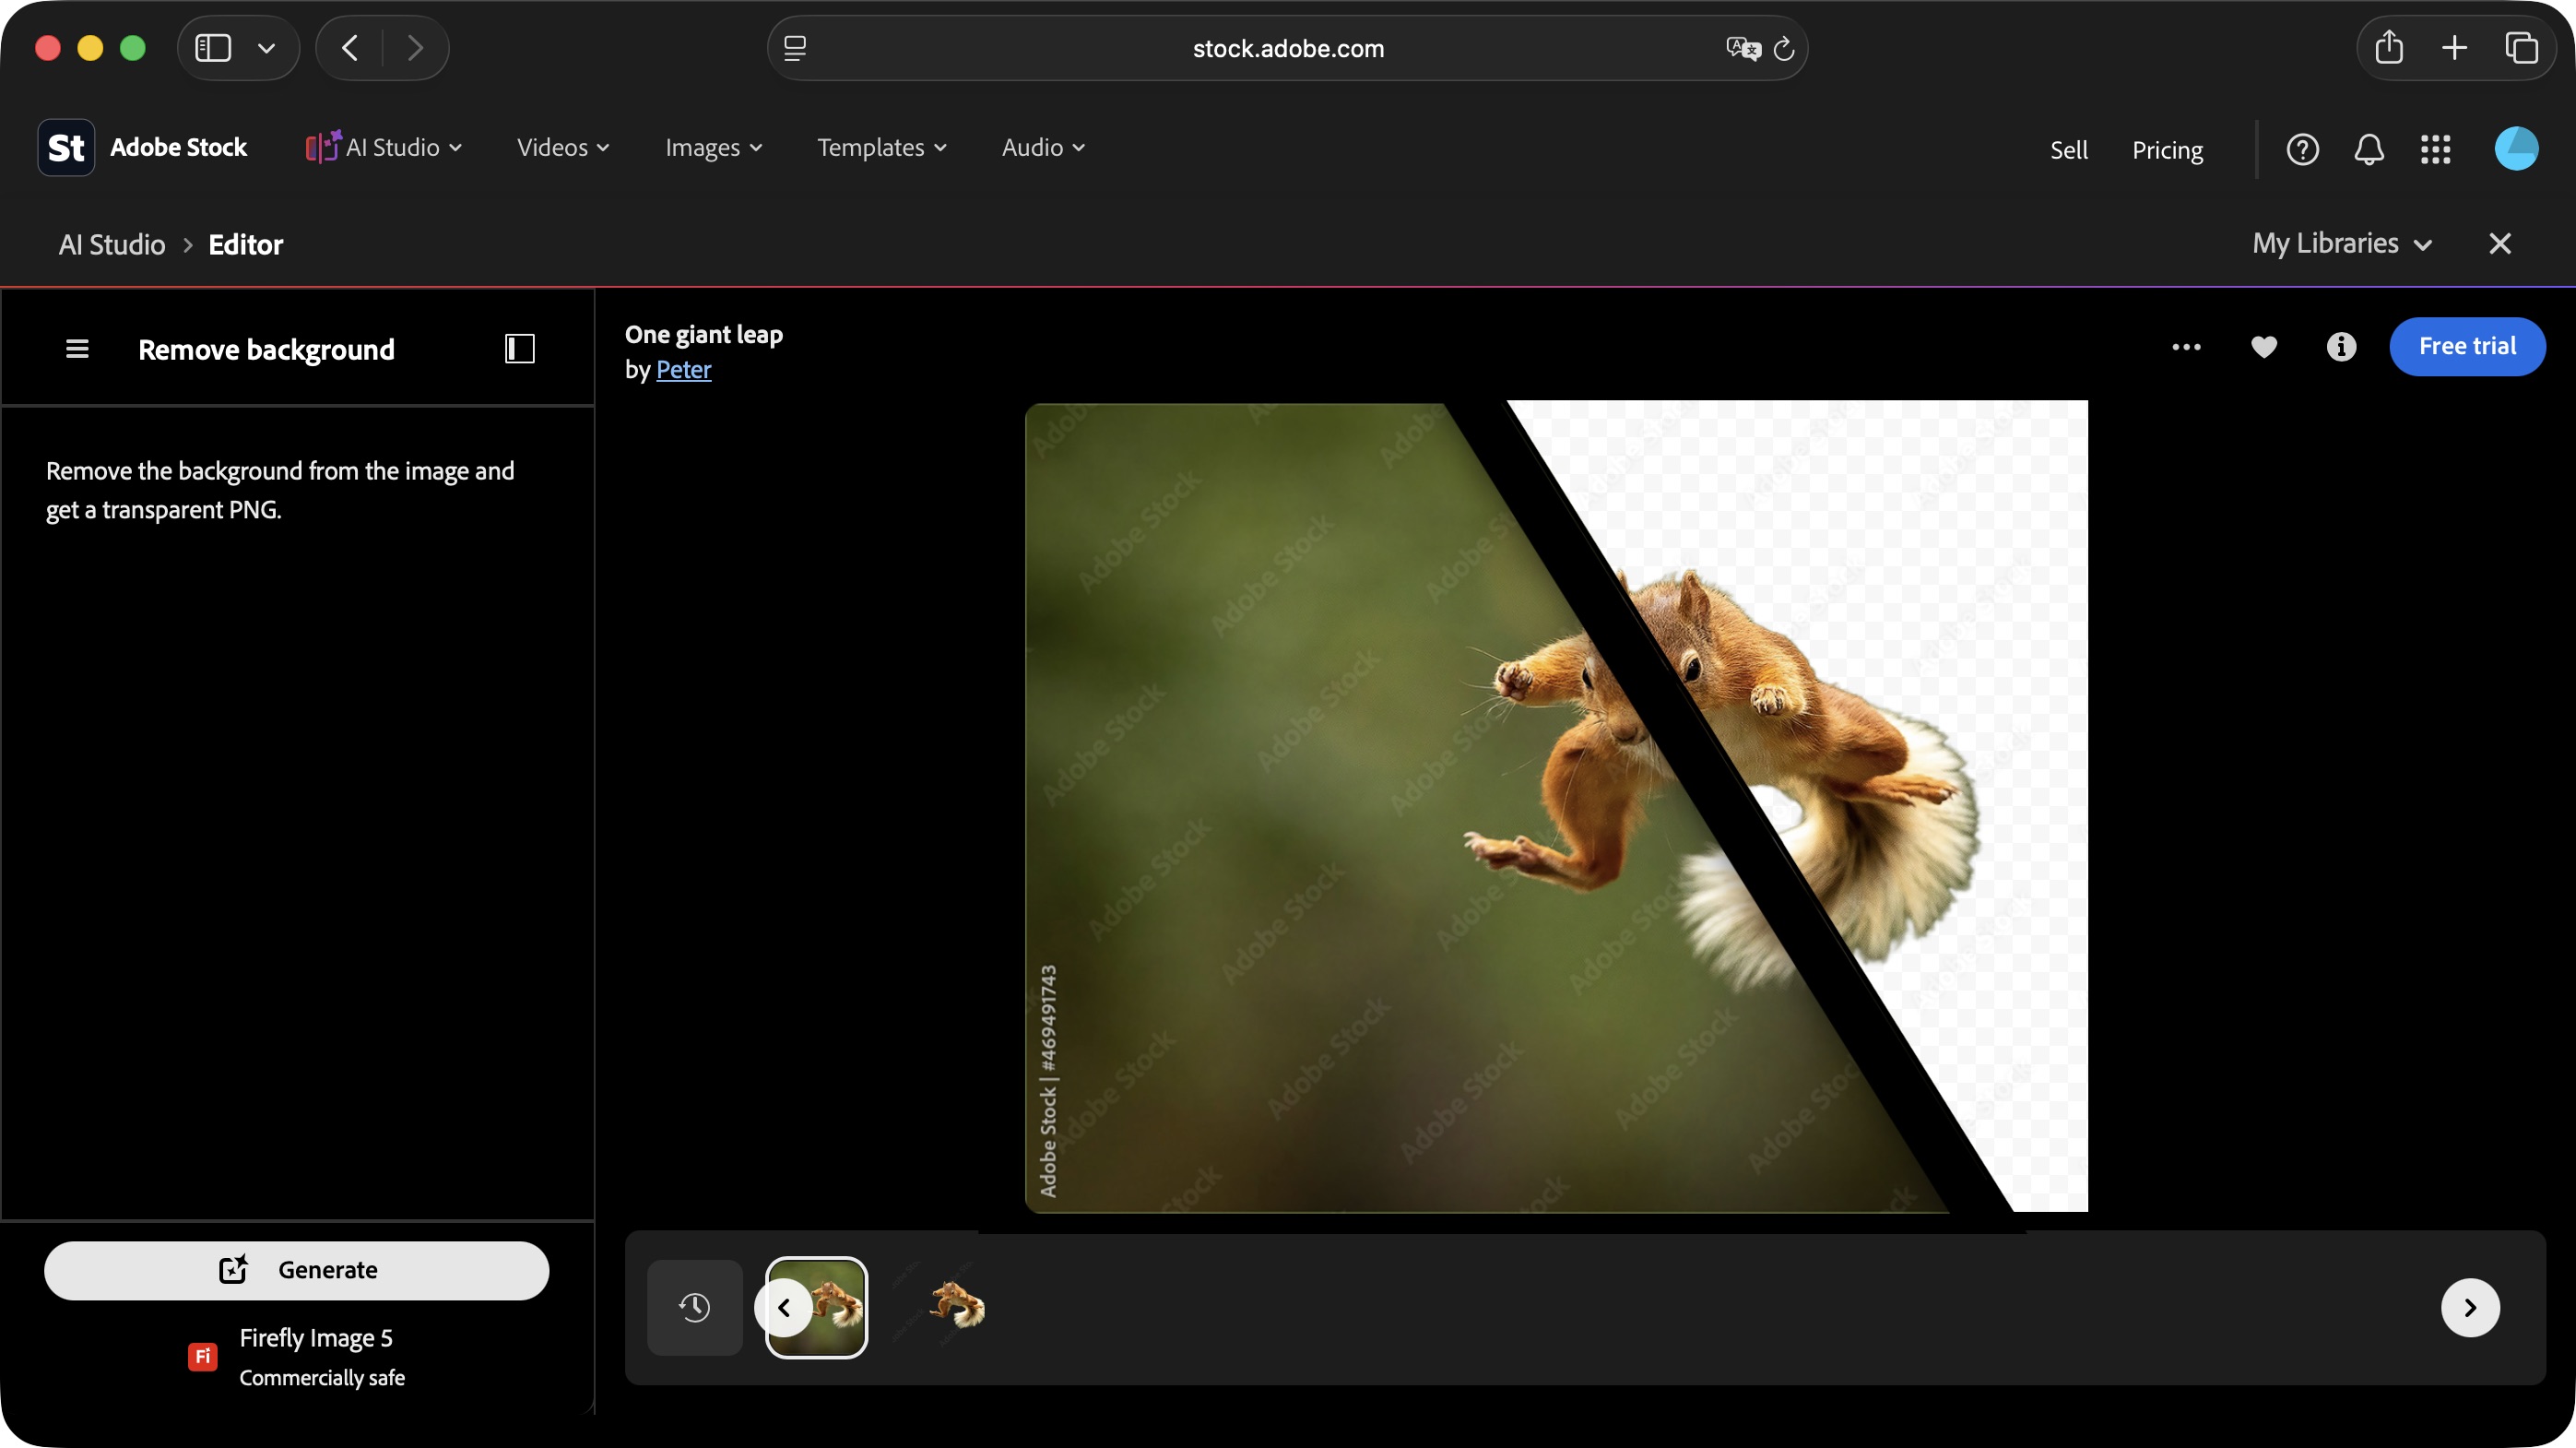Start the Free trial
Screen dimensions: 2576x1448
point(2467,346)
